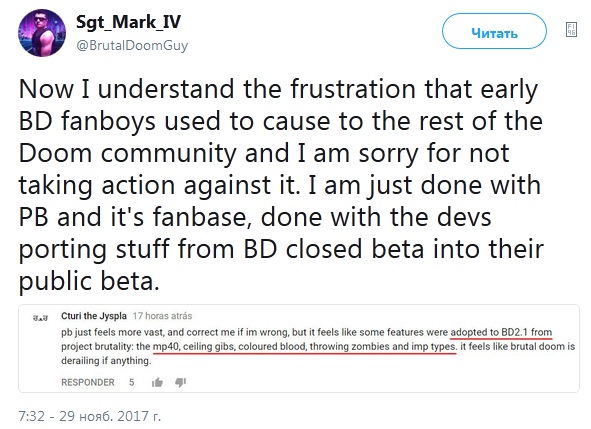Click underlined text 'adopted to BD2.1 from'

pos(501,332)
